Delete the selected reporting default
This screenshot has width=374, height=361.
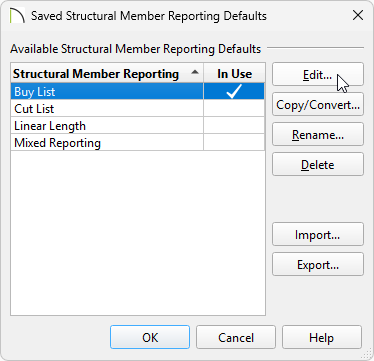[318, 164]
